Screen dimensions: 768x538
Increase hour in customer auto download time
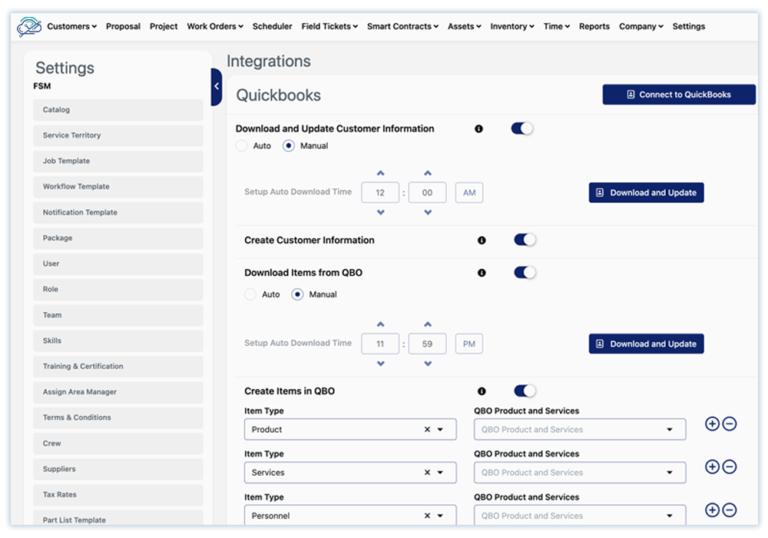381,173
